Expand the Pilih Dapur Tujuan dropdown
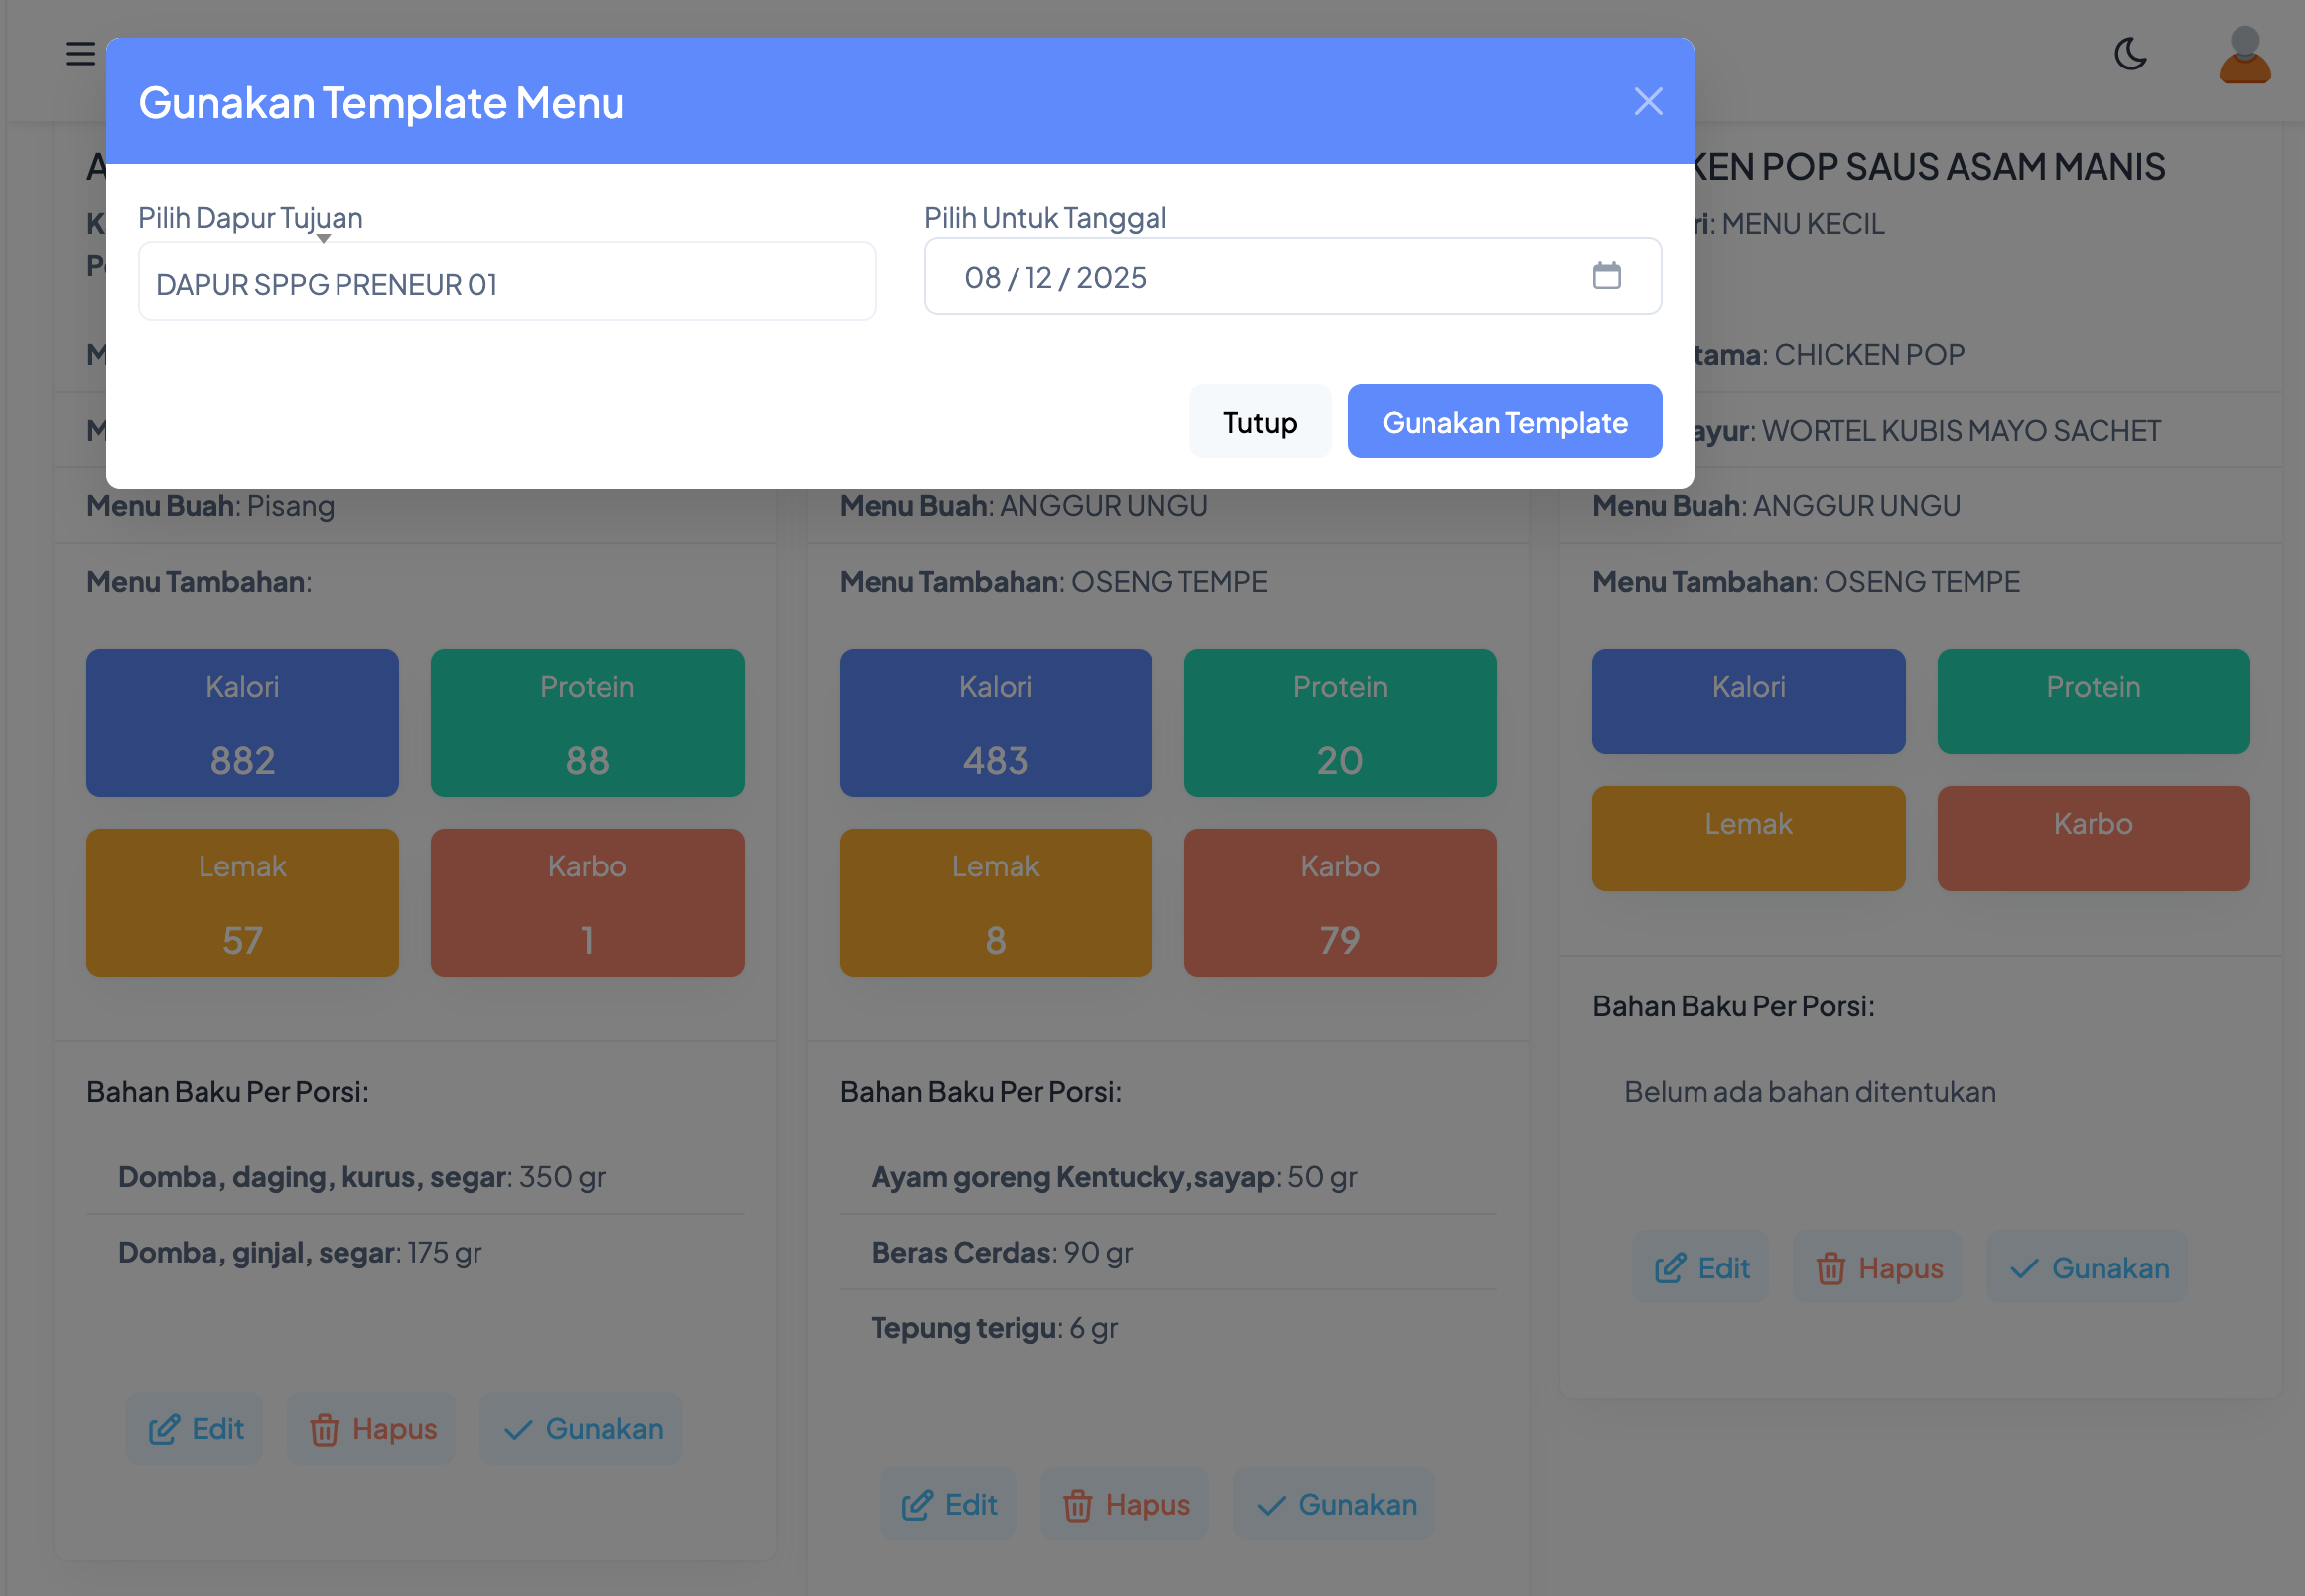The width and height of the screenshot is (2305, 1596). [x=506, y=283]
